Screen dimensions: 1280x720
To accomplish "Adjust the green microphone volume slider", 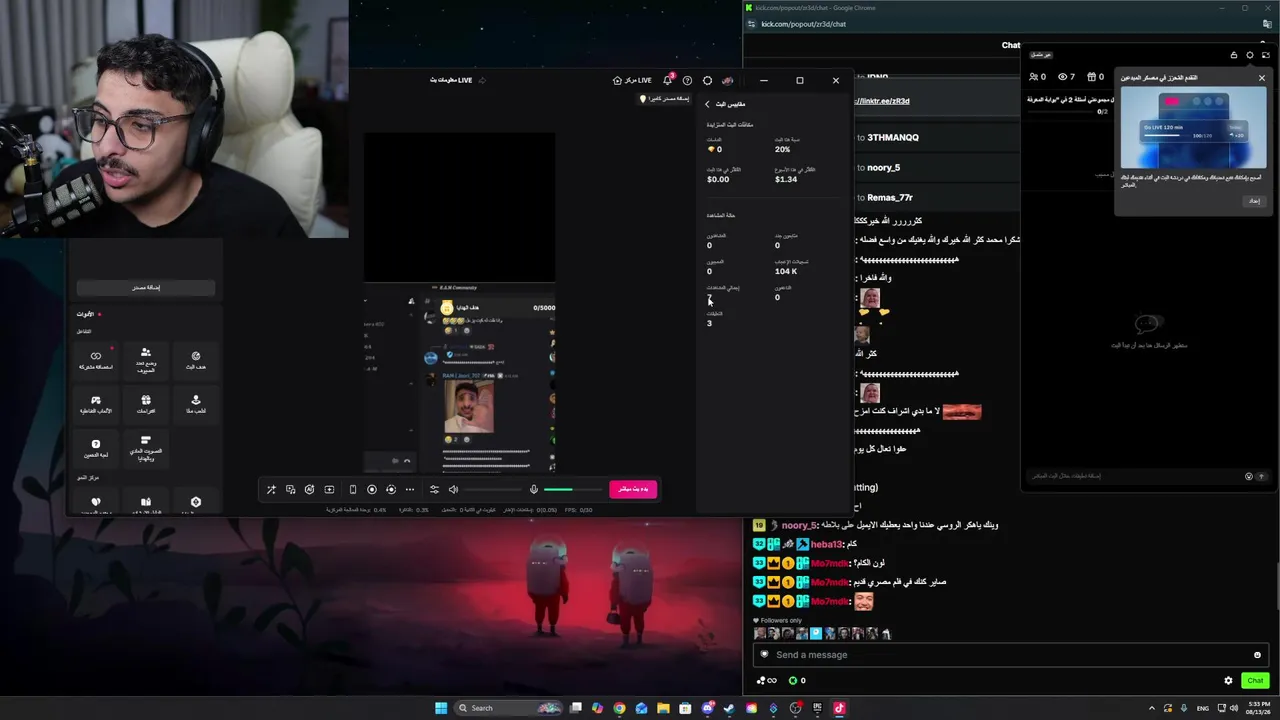I will click(x=571, y=489).
